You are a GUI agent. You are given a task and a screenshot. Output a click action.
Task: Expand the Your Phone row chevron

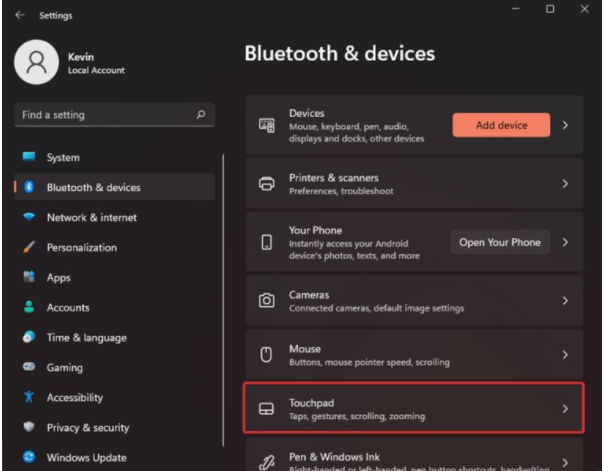[564, 242]
